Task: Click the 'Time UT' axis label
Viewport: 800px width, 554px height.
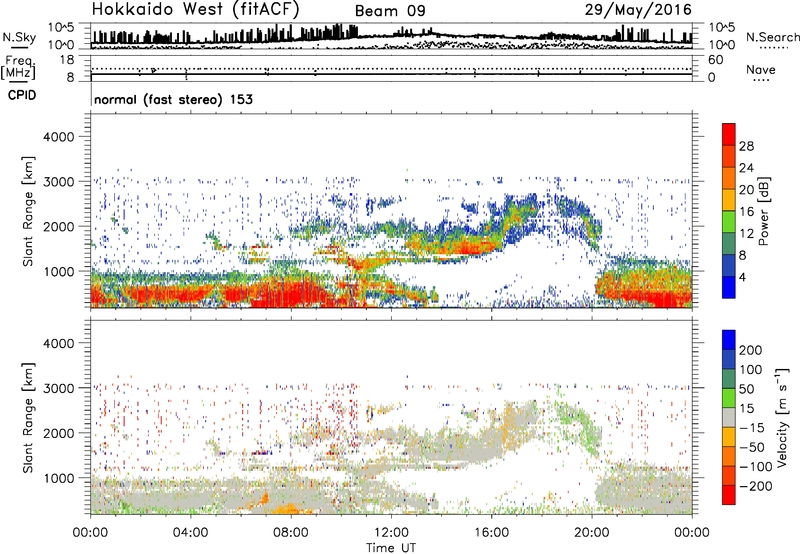Action: coord(391,548)
